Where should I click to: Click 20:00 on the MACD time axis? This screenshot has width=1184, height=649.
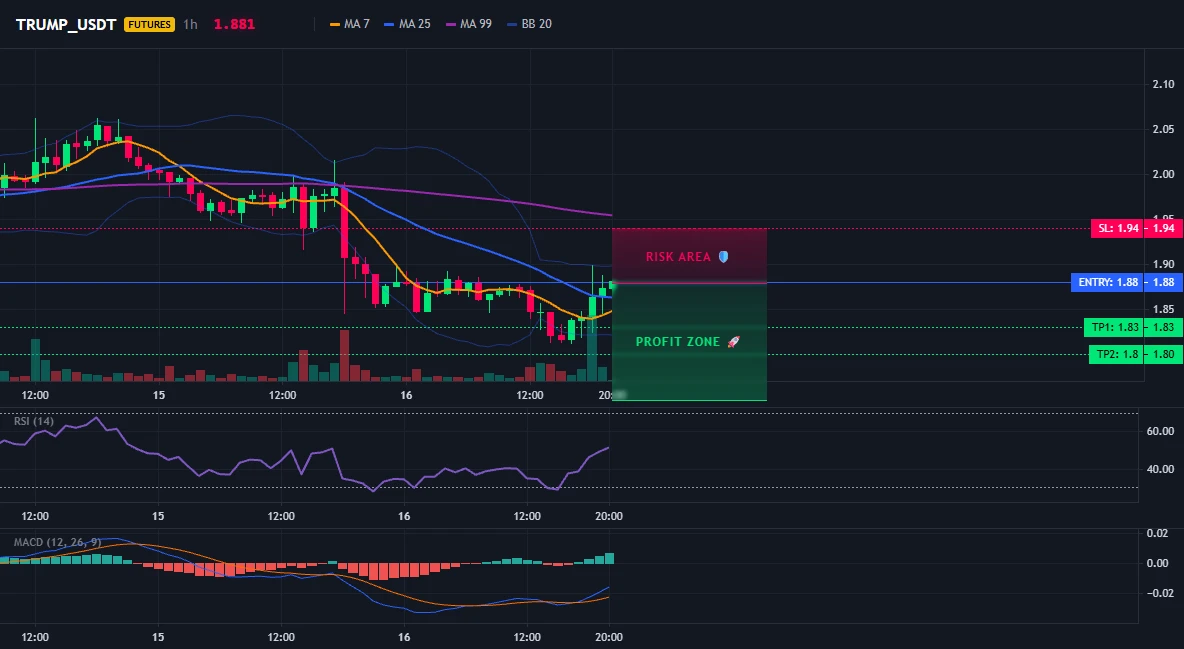point(609,637)
